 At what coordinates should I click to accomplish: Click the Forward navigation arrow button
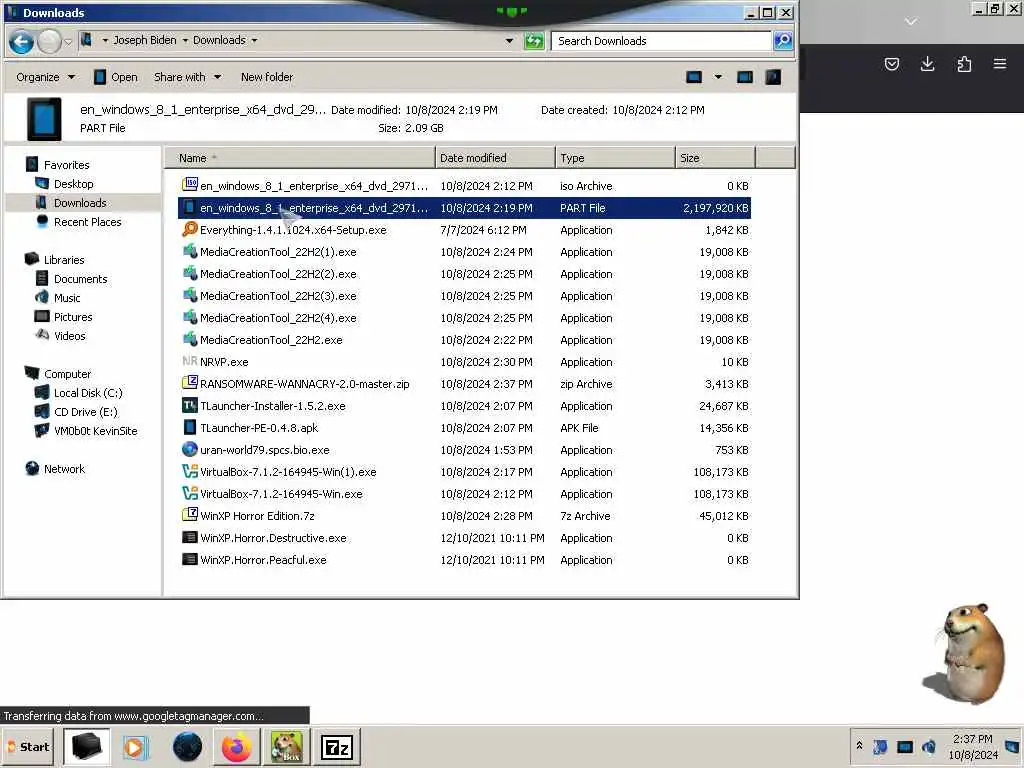coord(49,42)
